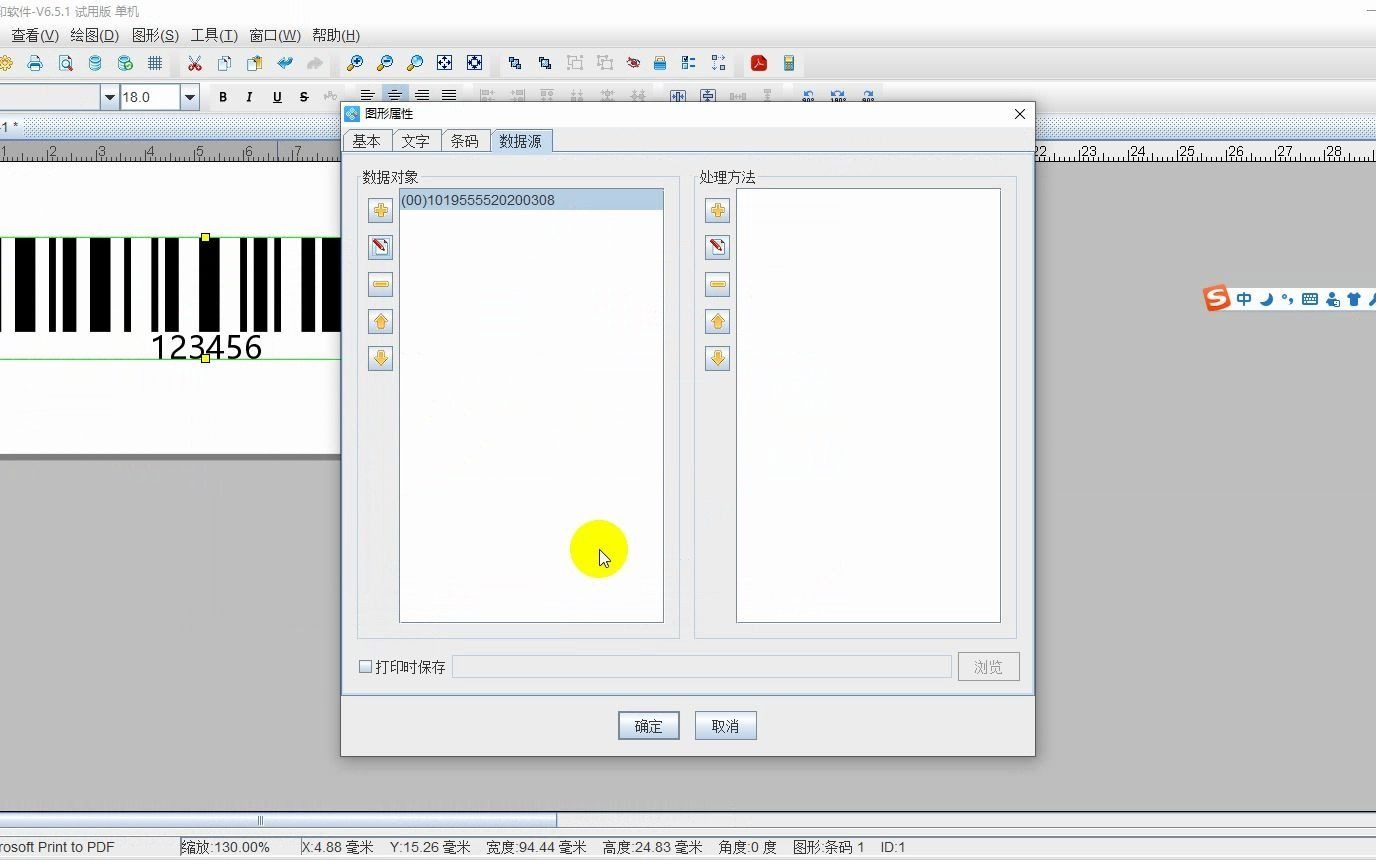Click the fit-to-window arrows icon

(x=445, y=63)
